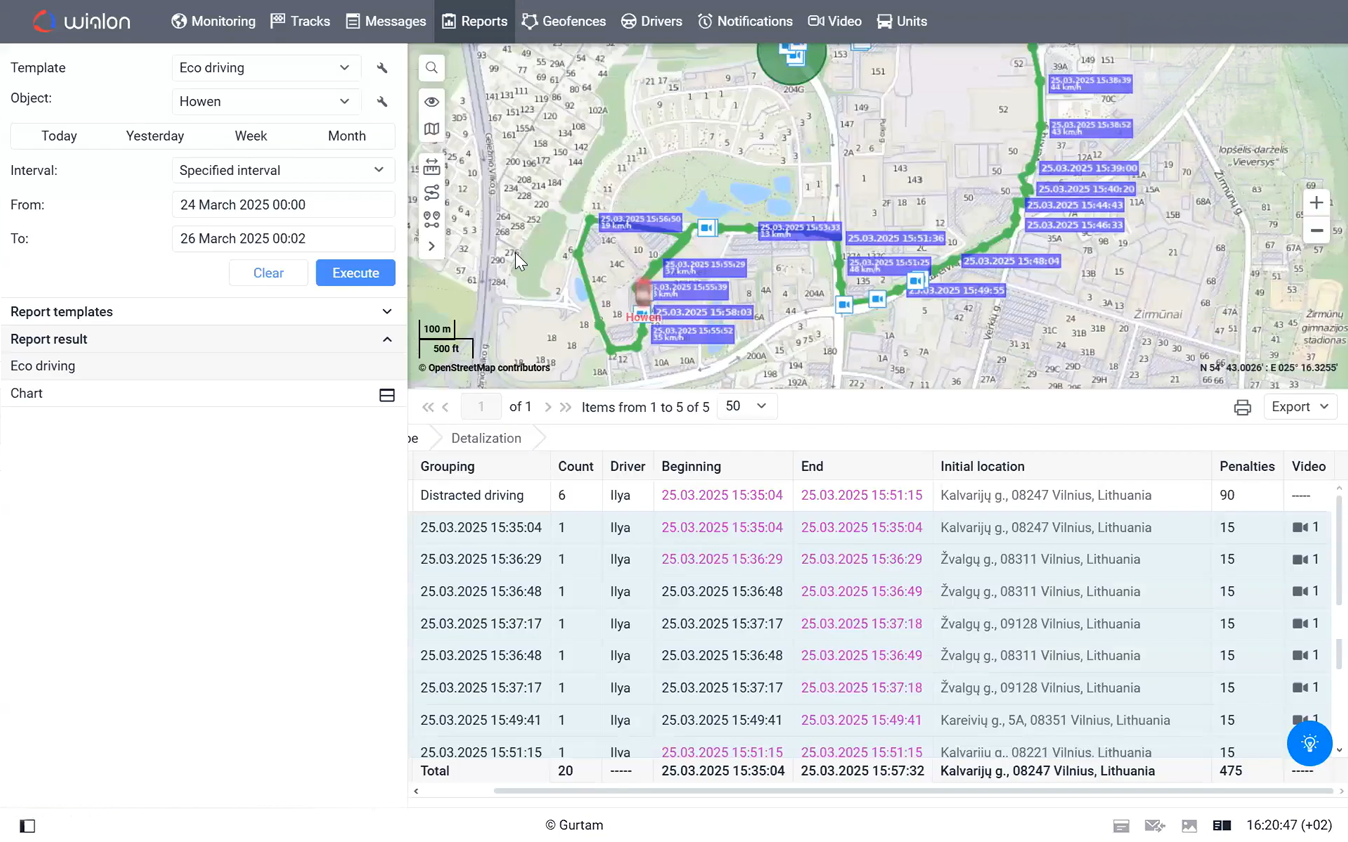Image resolution: width=1348 pixels, height=842 pixels.
Task: Open the picture icon in bottom bar
Action: [x=1189, y=826]
